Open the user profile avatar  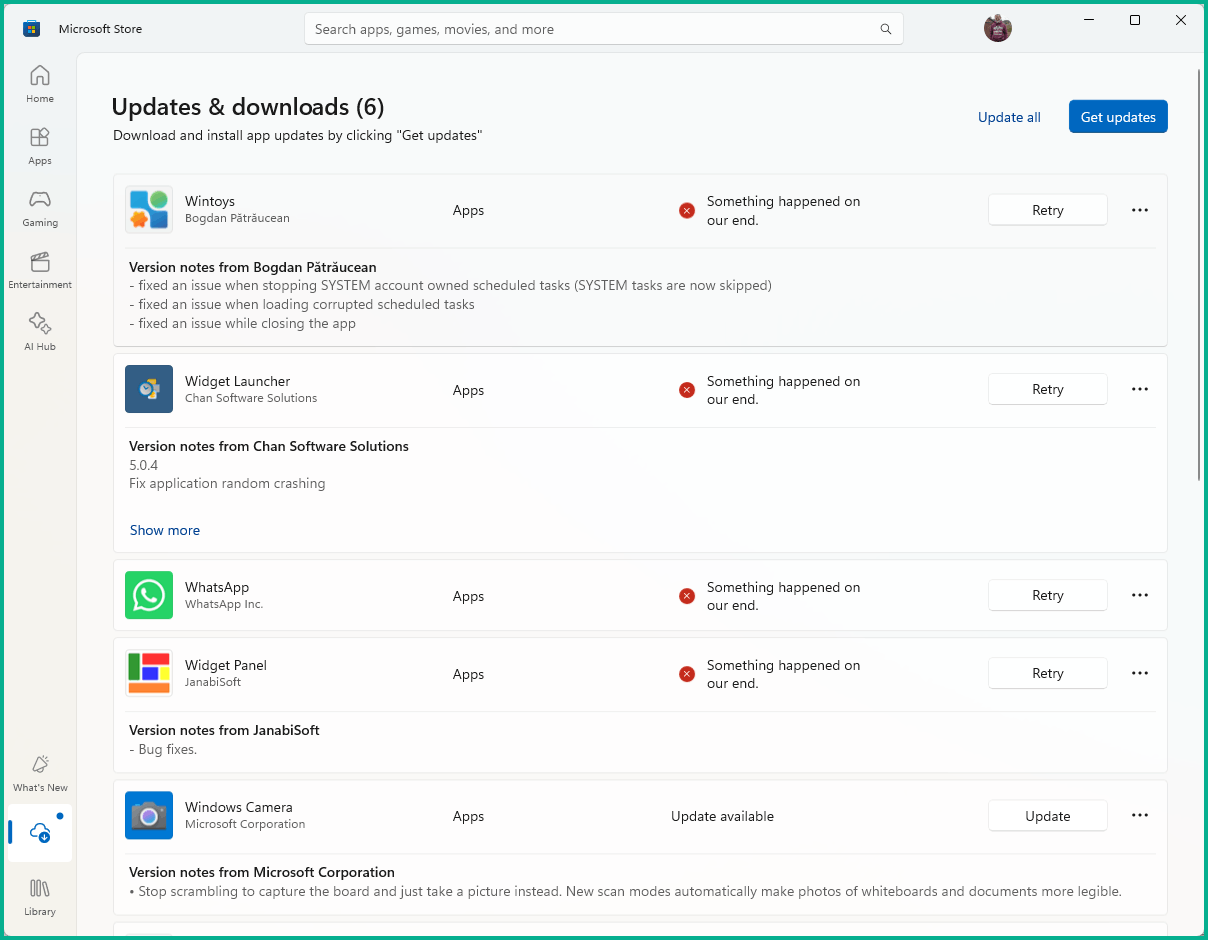click(x=997, y=29)
